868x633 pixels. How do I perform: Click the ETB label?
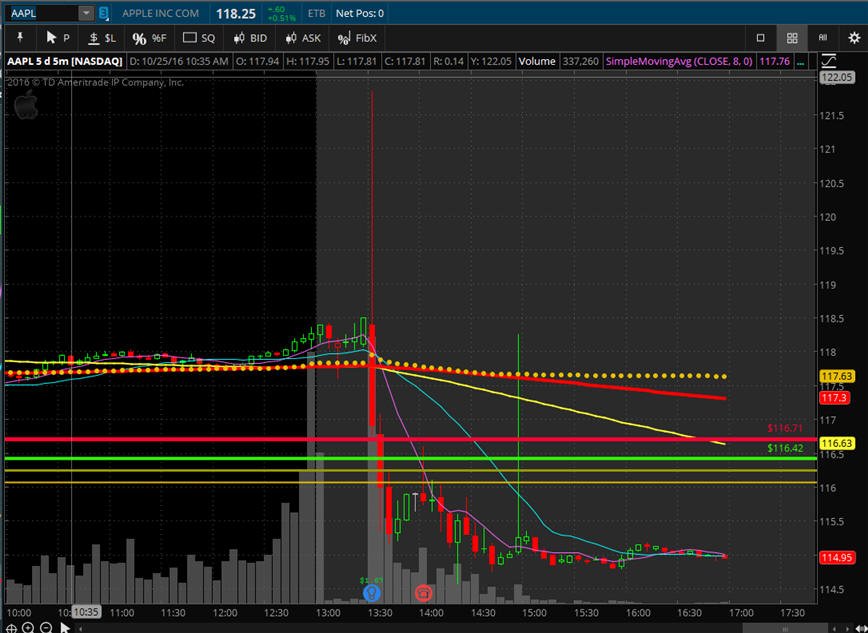pyautogui.click(x=316, y=13)
